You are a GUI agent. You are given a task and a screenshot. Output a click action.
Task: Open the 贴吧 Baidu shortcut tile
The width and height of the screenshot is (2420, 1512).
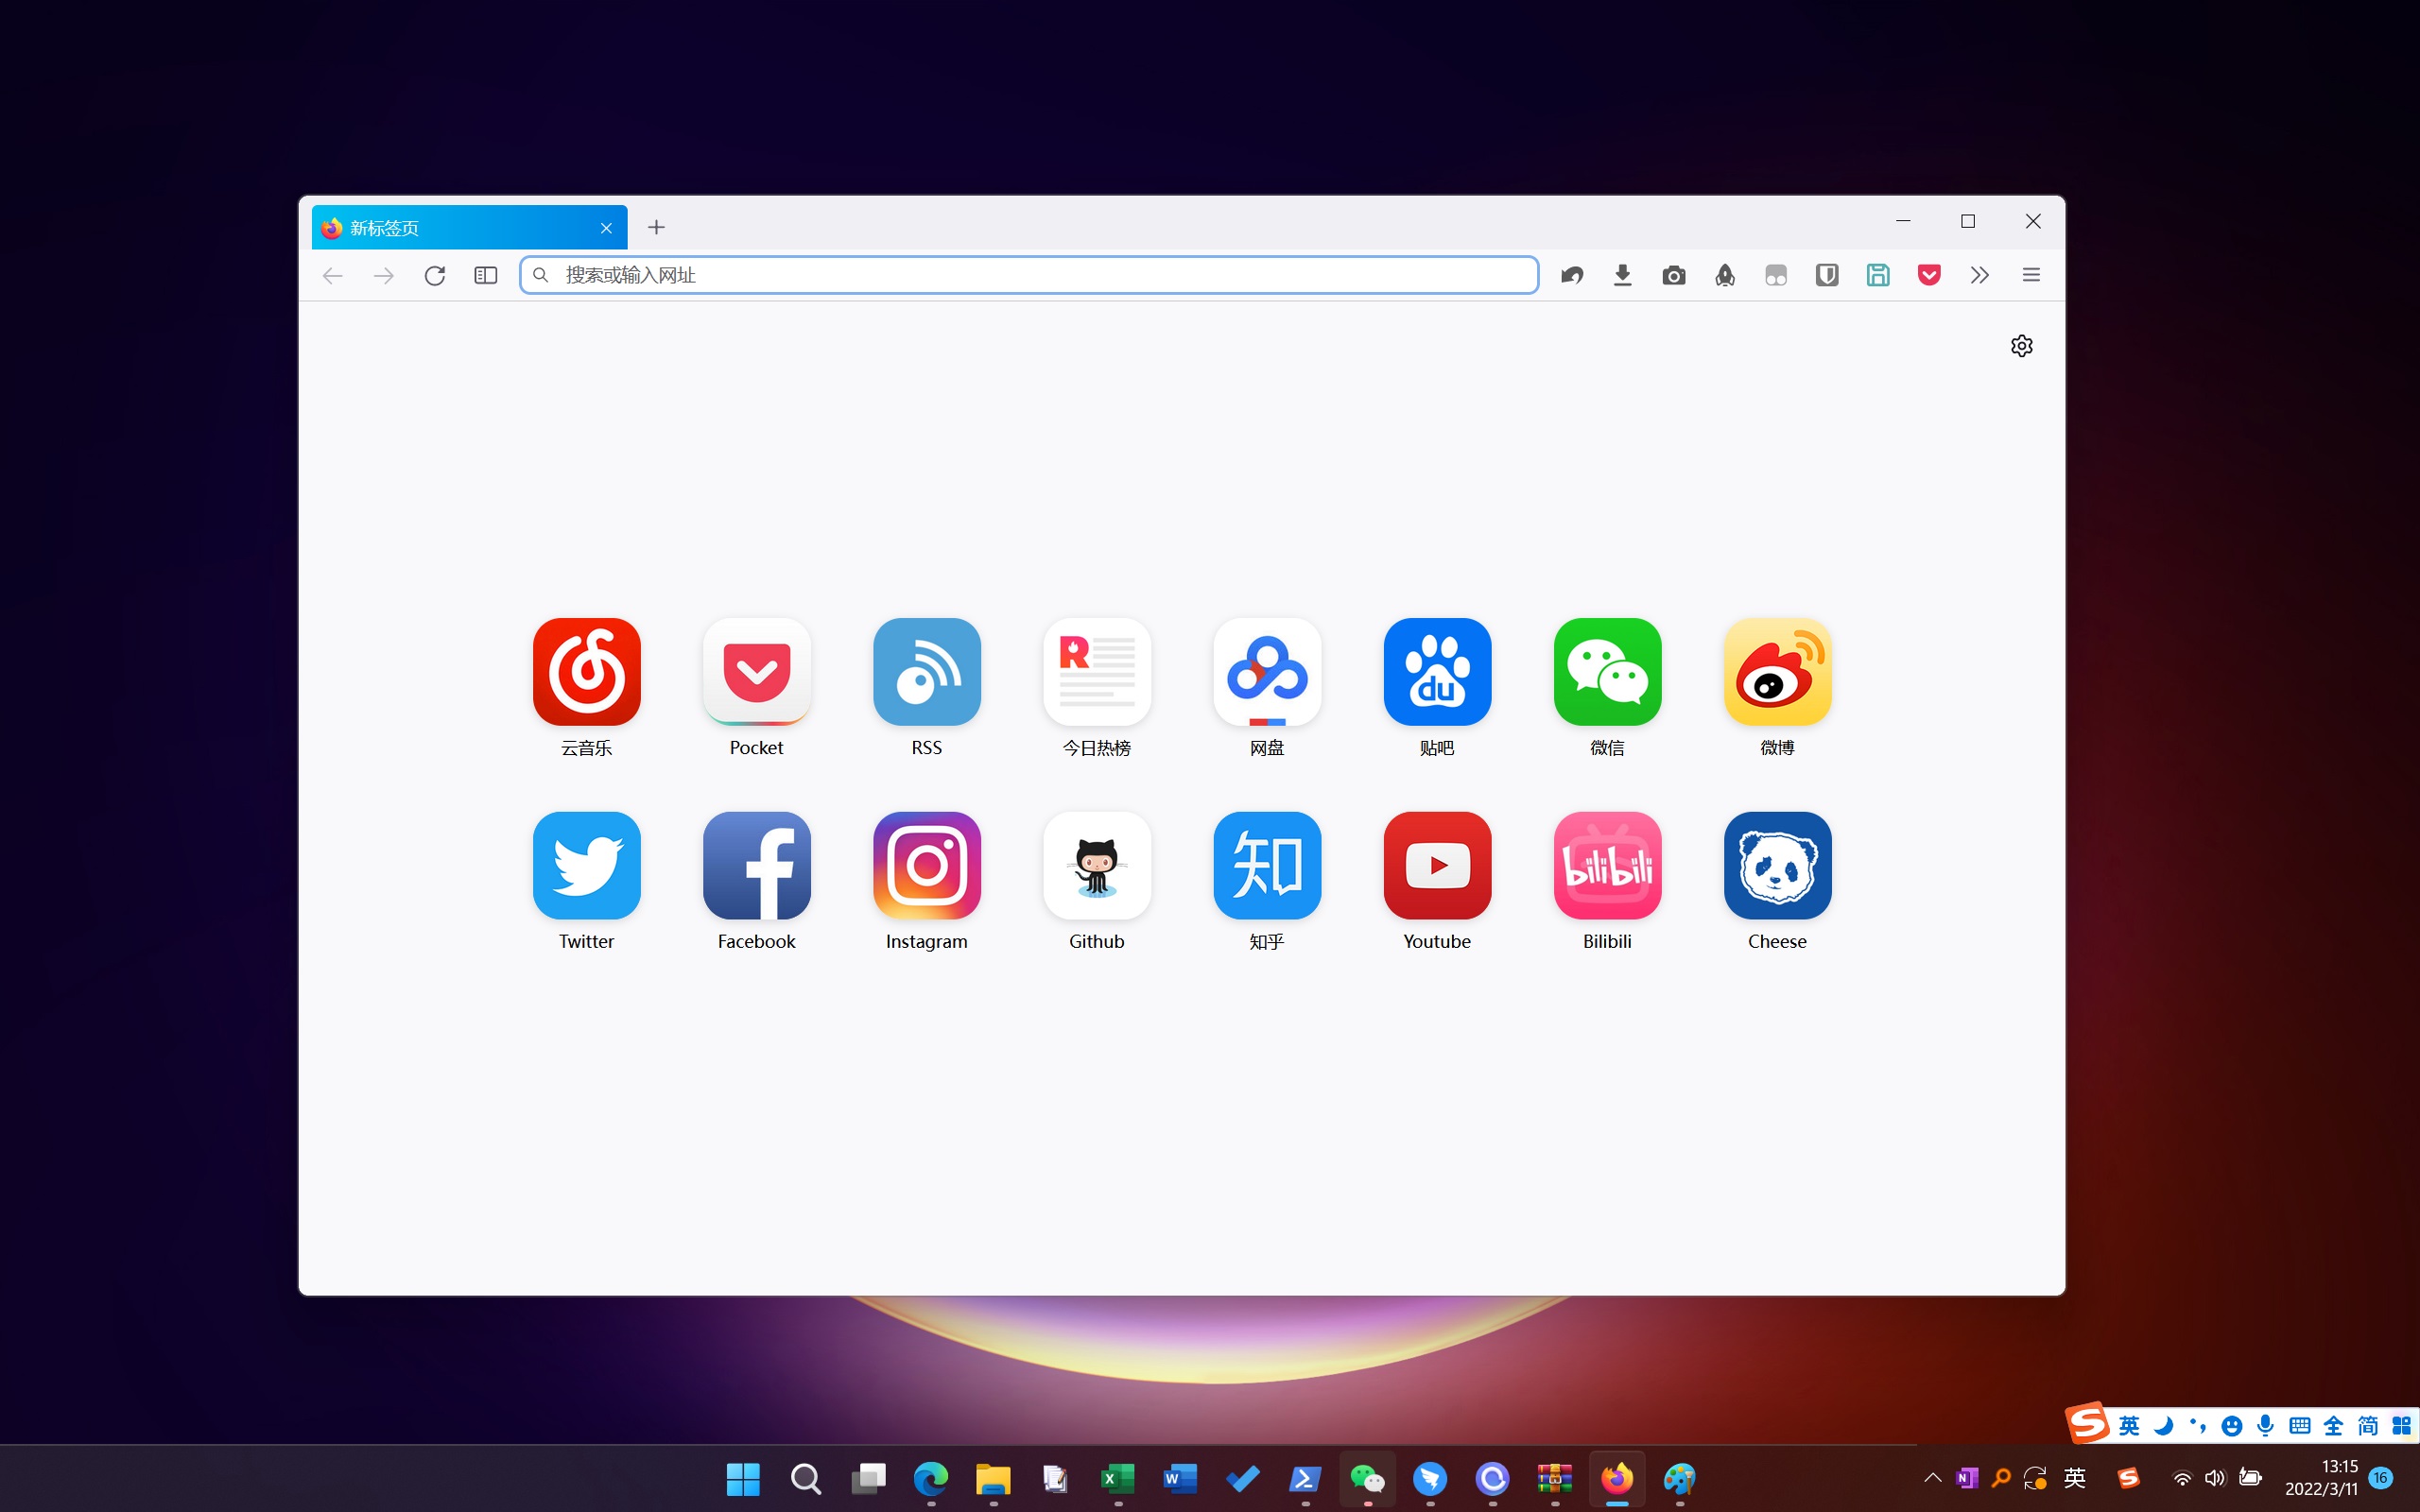click(x=1437, y=672)
